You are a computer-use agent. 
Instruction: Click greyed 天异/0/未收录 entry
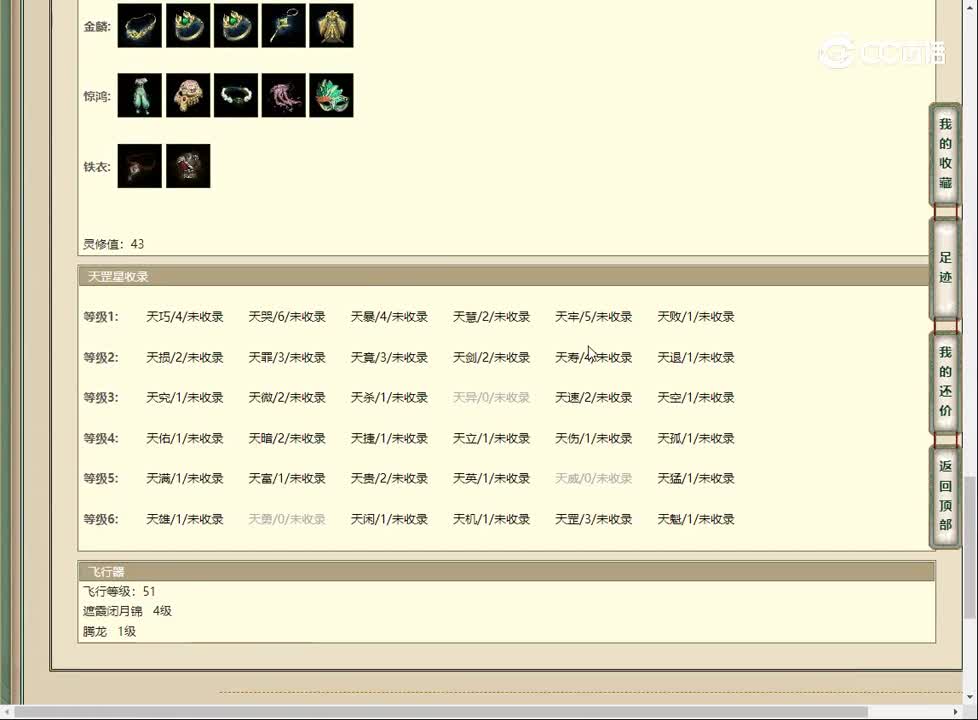tap(491, 397)
